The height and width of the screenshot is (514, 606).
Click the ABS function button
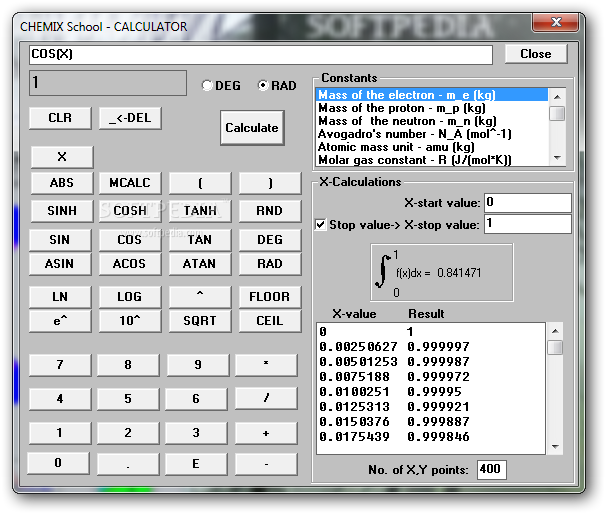click(x=62, y=183)
